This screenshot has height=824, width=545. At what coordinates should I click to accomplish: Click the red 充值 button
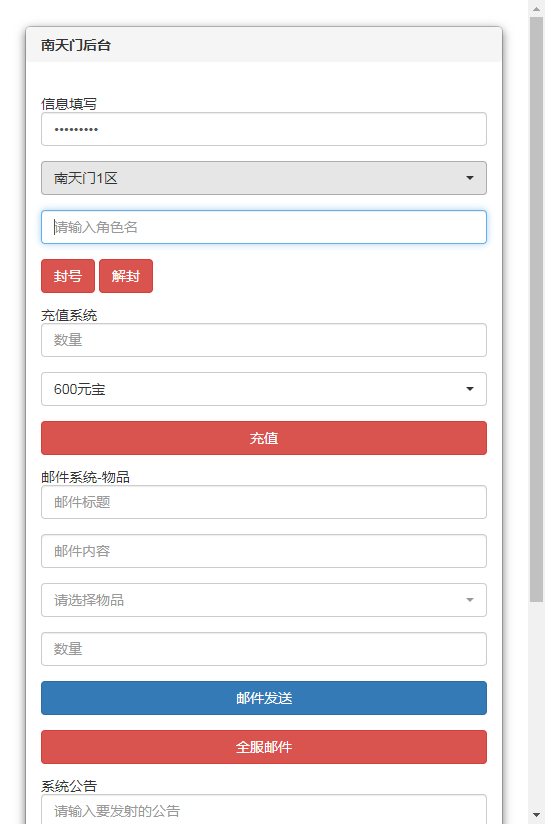coord(264,438)
